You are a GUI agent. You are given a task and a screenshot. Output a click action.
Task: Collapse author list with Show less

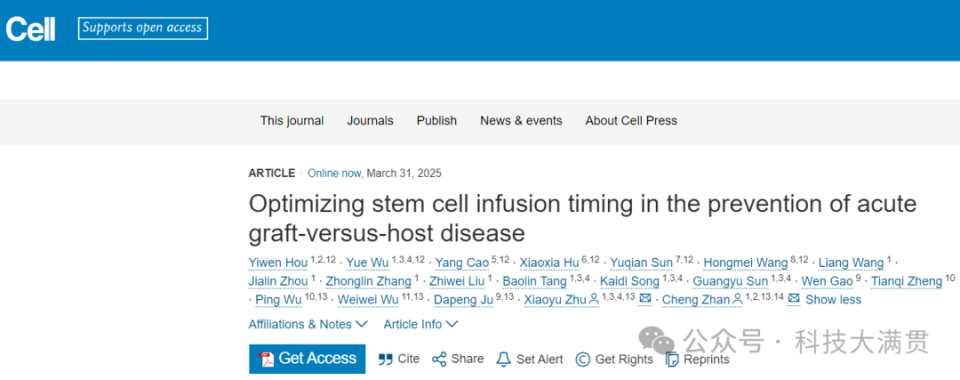point(833,300)
